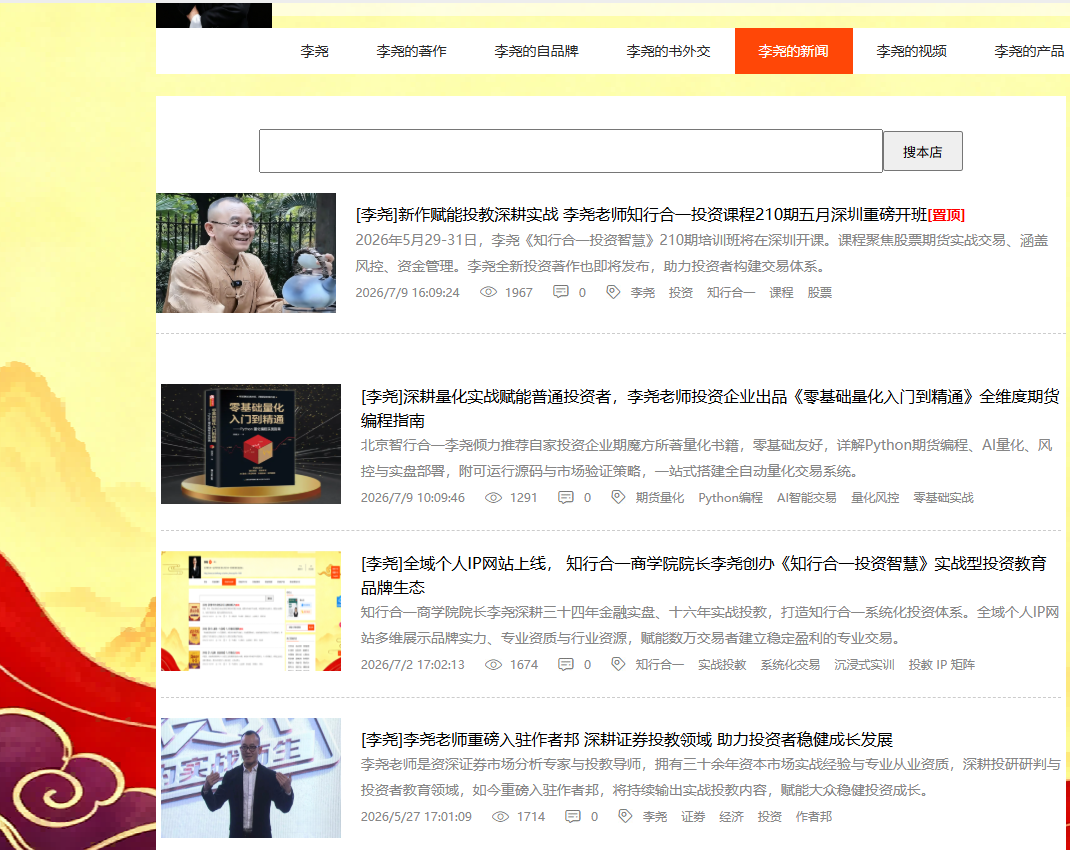Select the 系统化交易 tag
Screen dimensions: 1070x850
(790, 664)
